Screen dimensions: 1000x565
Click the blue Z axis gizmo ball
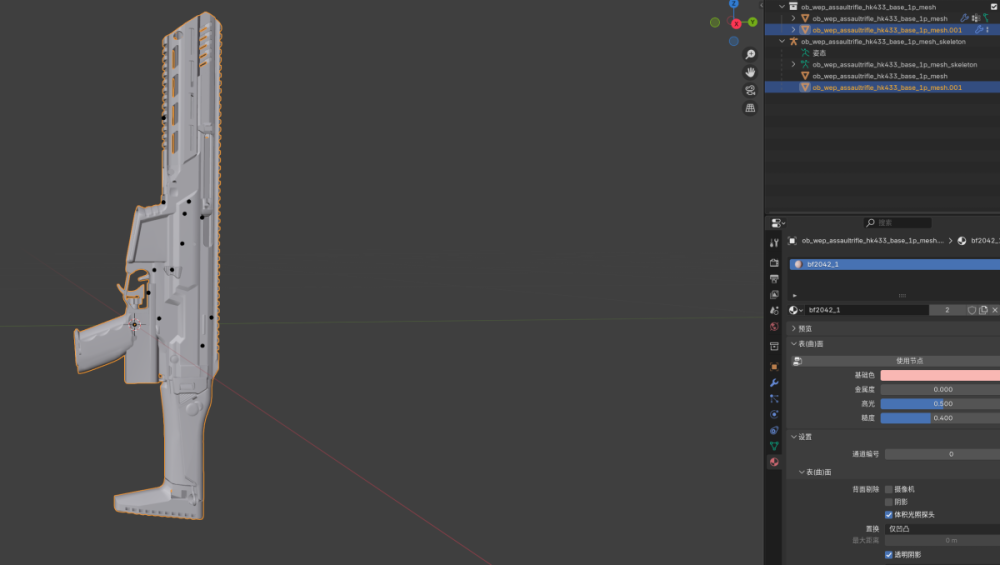(x=733, y=4)
